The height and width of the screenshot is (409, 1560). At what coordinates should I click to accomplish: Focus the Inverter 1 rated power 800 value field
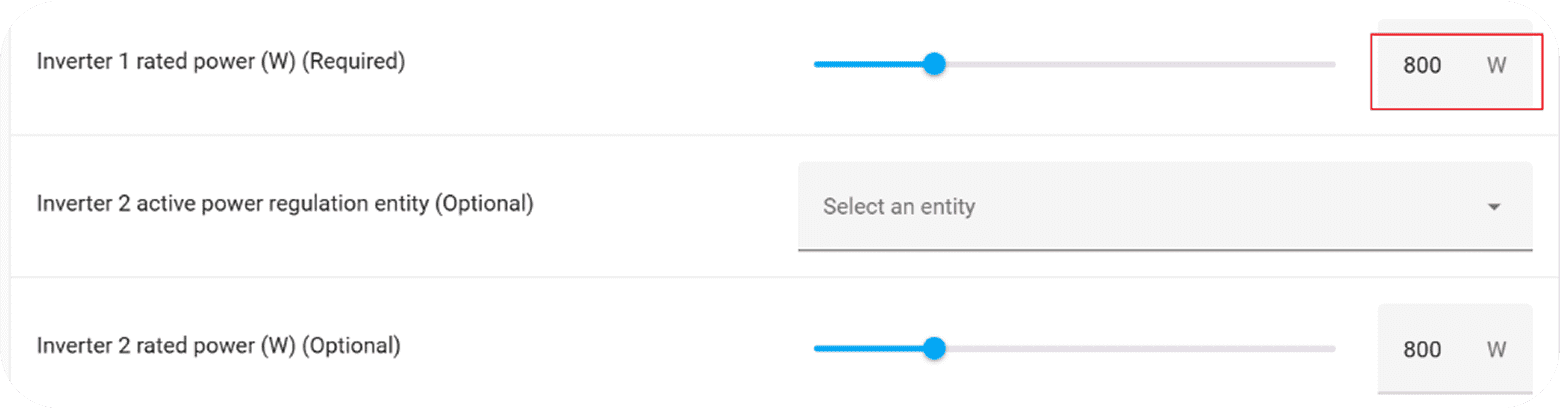[x=1421, y=66]
